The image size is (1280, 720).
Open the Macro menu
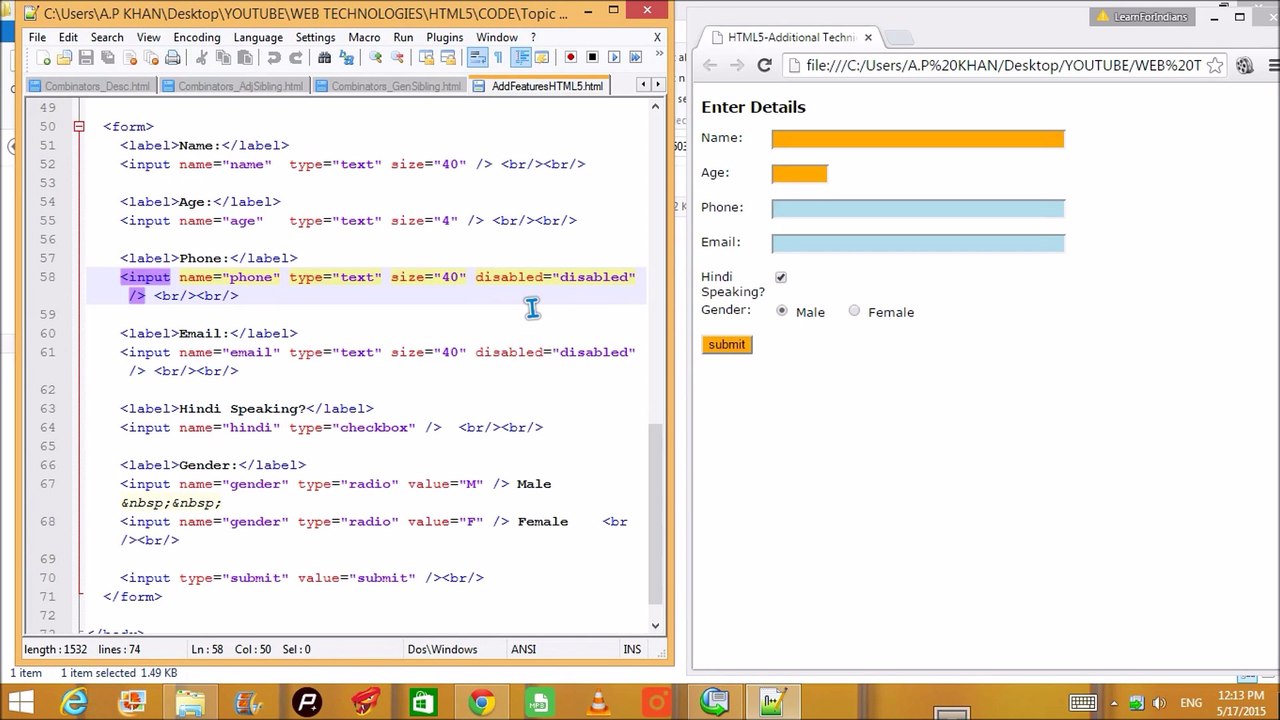tap(364, 37)
